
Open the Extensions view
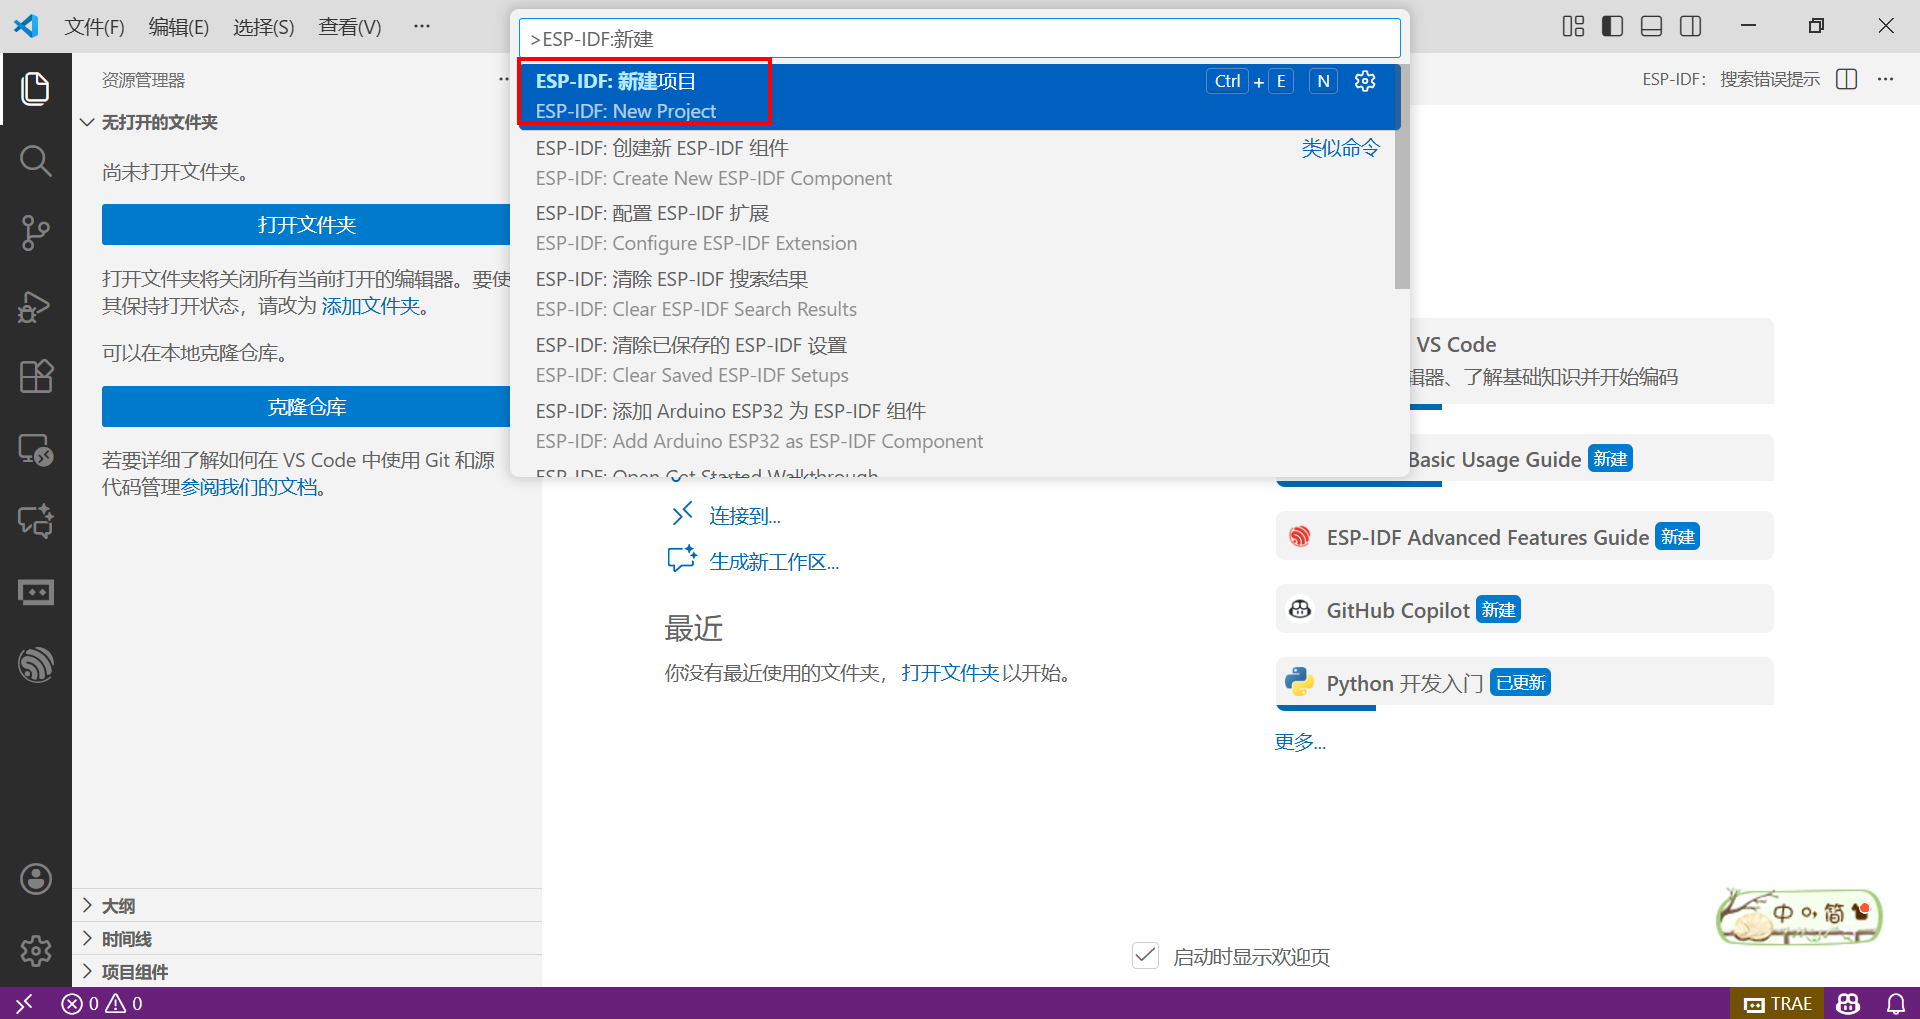tap(36, 377)
